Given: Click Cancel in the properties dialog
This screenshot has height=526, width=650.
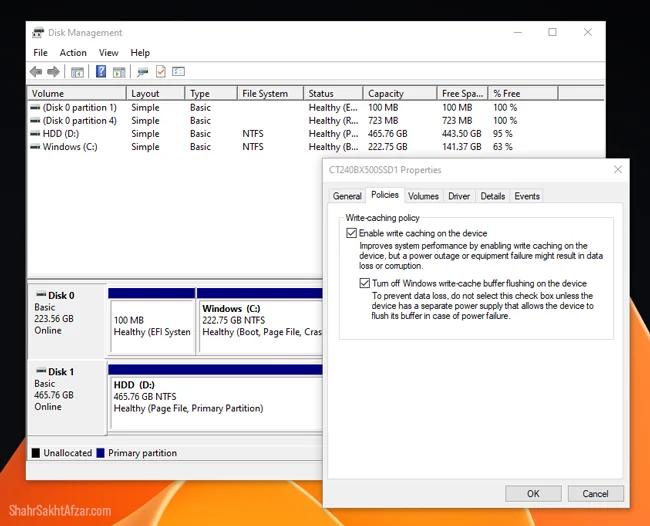Looking at the screenshot, I should (595, 494).
